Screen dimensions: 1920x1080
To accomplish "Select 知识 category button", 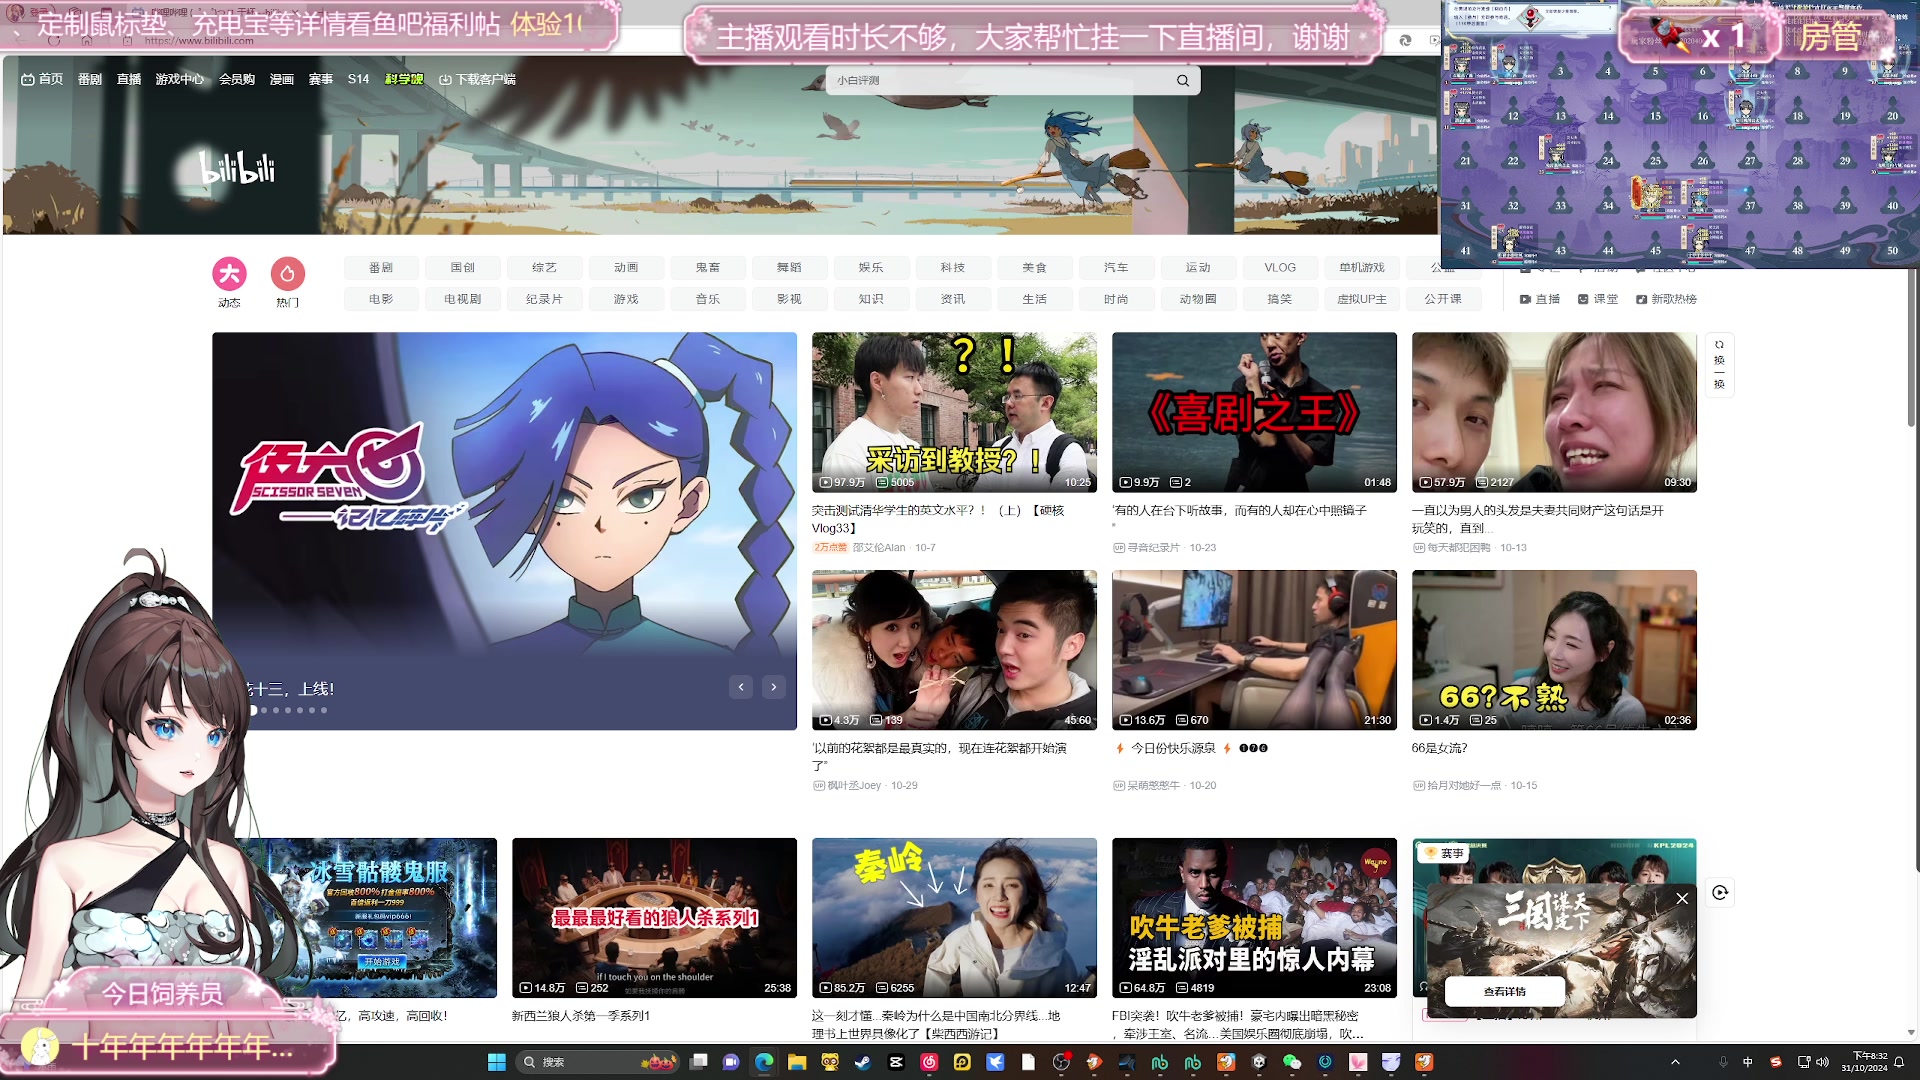I will (x=871, y=299).
